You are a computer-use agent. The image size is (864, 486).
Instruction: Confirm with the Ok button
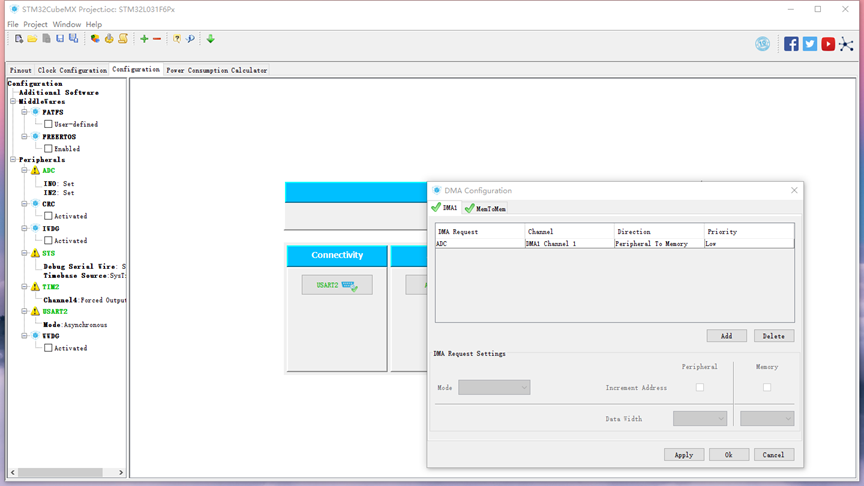click(728, 455)
